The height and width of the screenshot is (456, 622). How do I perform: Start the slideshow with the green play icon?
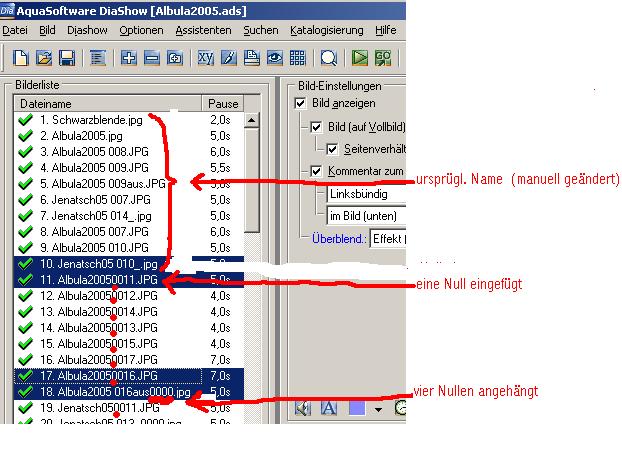(x=359, y=58)
